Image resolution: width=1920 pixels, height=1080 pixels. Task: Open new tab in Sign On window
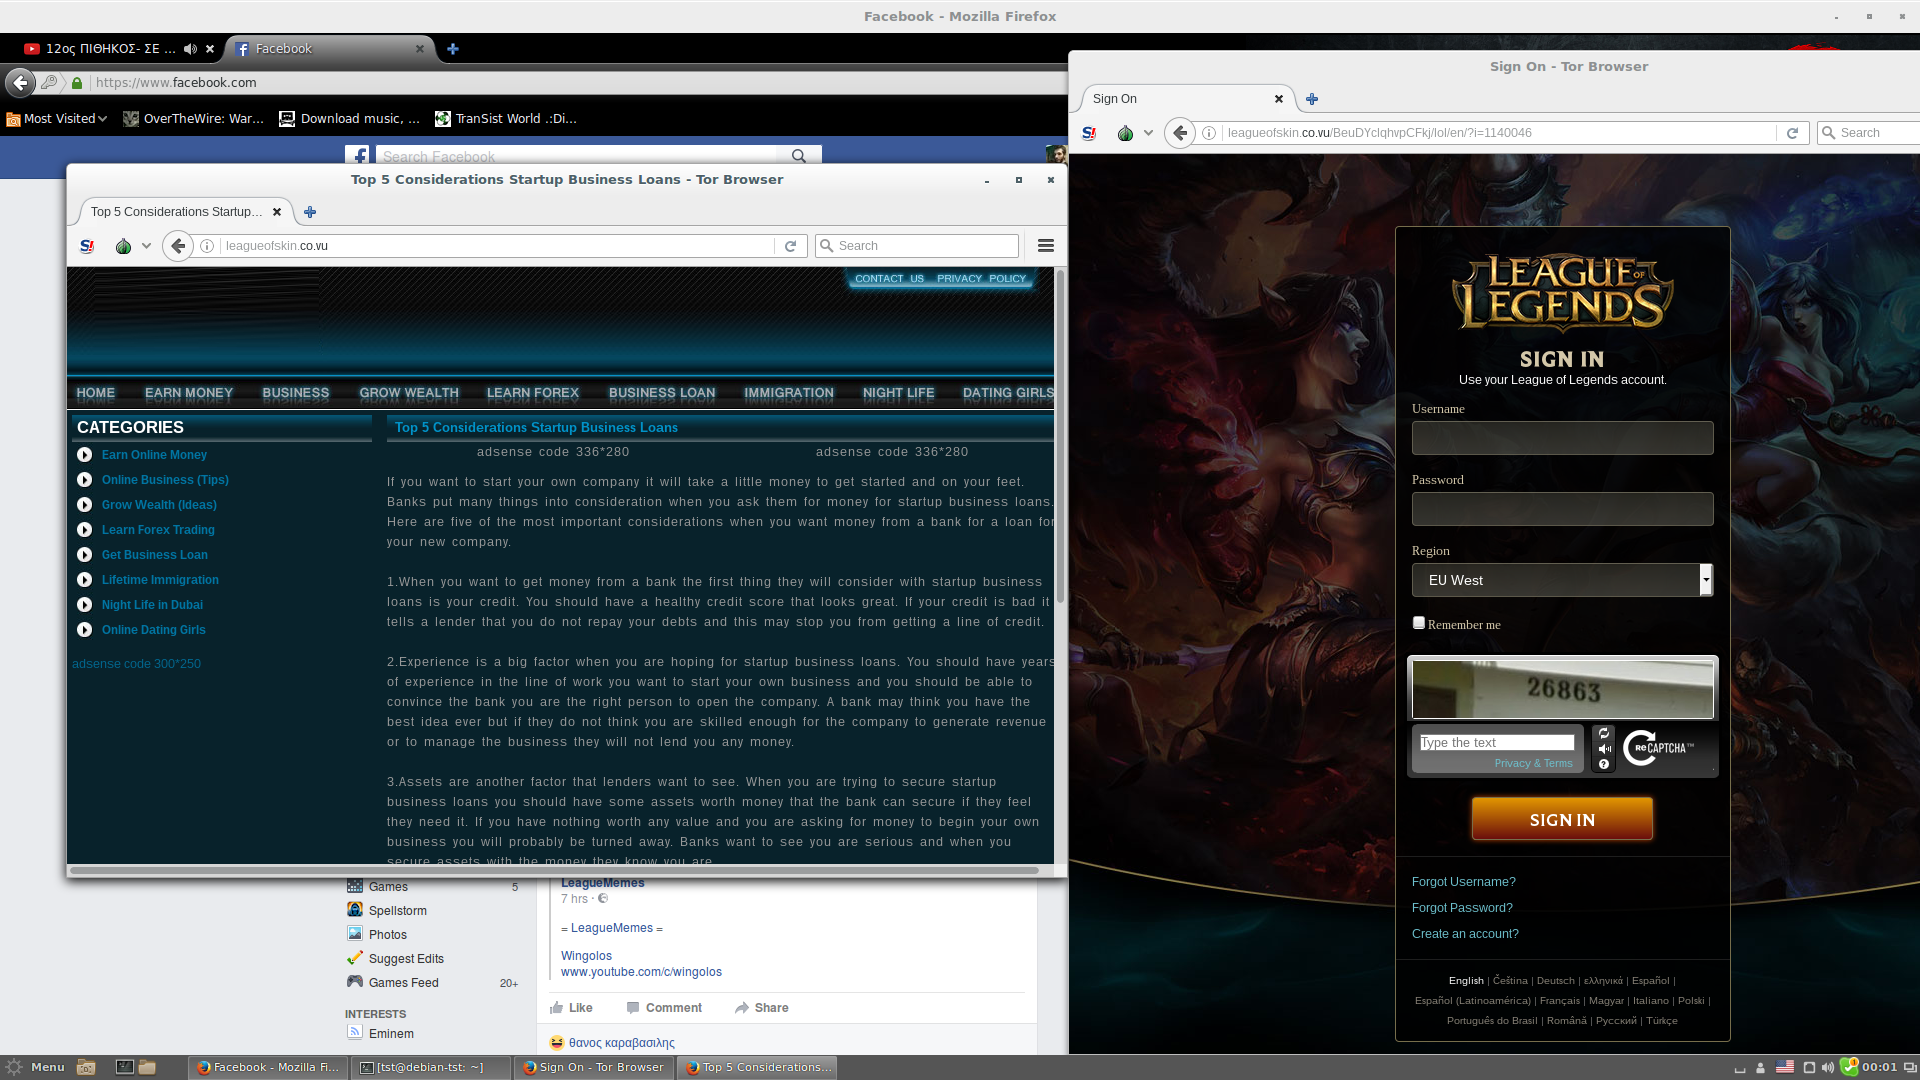click(x=1312, y=99)
